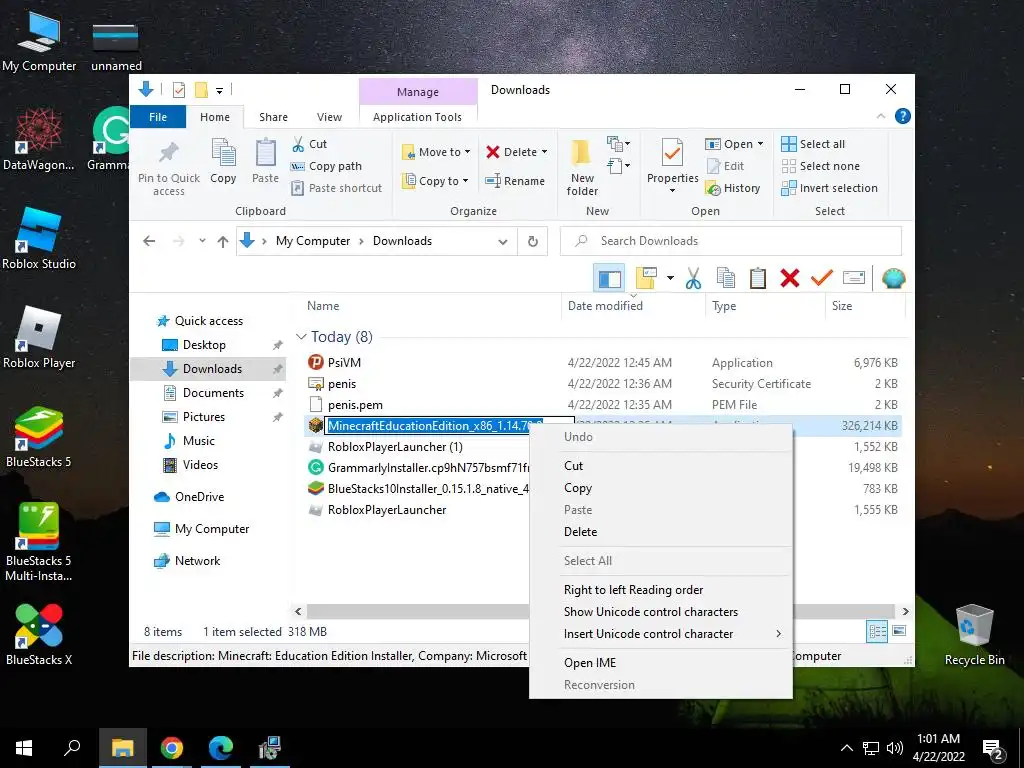
Task: Click Select none in ribbon
Action: click(x=821, y=166)
